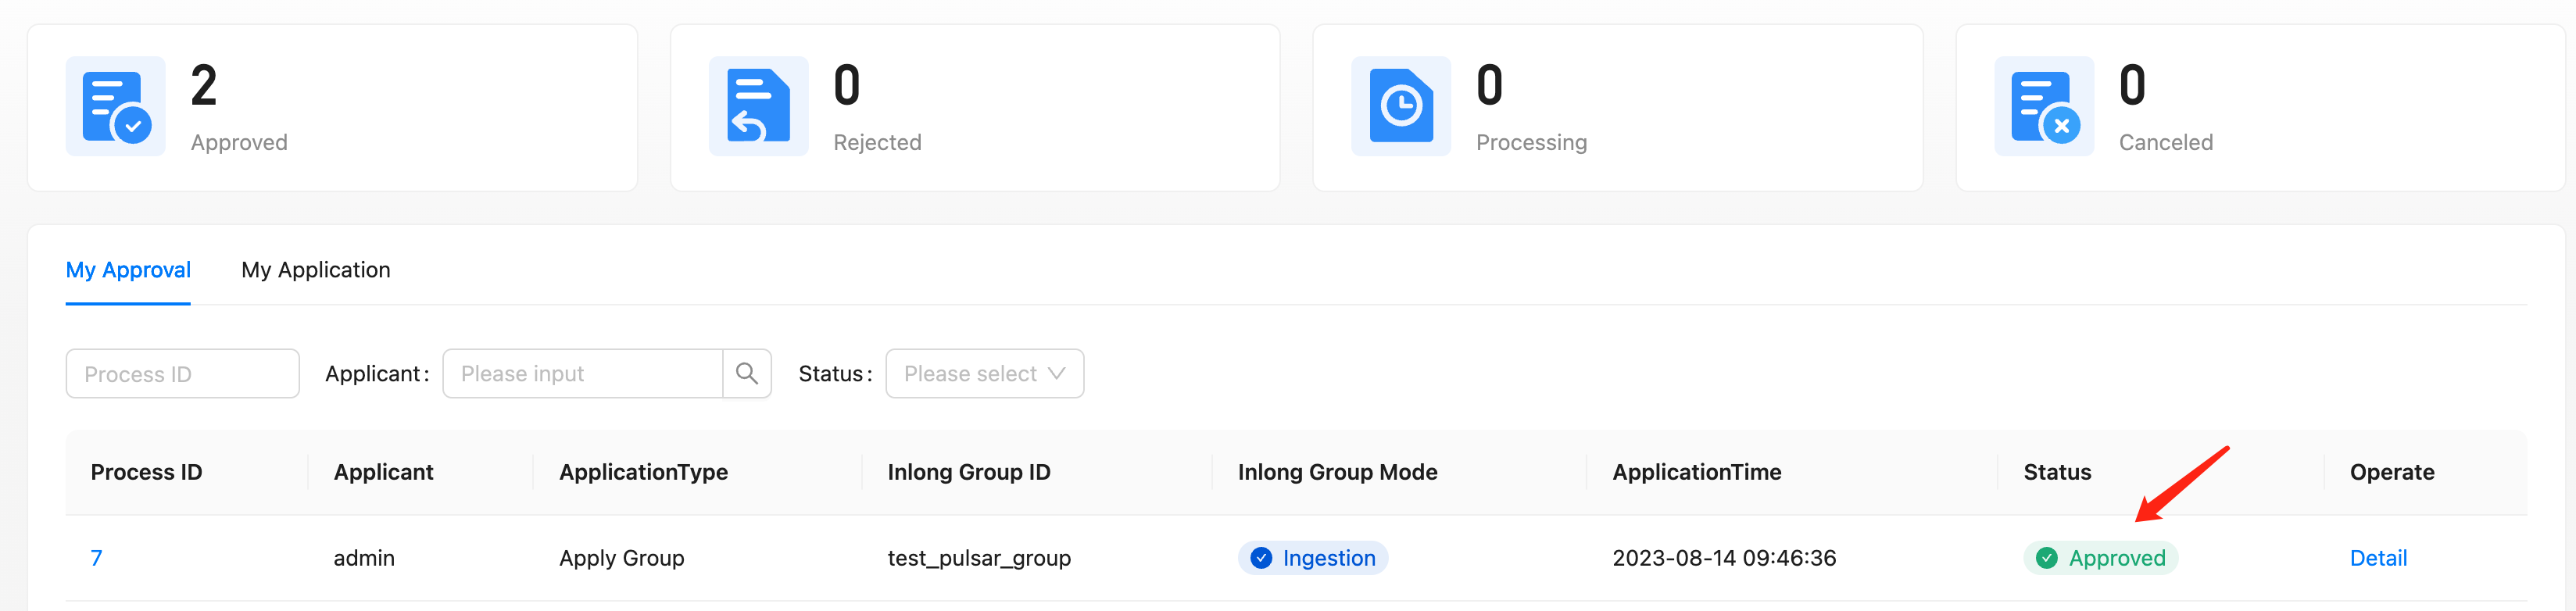Image resolution: width=2576 pixels, height=611 pixels.
Task: Click the green check icon beside Approved status
Action: [2046, 558]
